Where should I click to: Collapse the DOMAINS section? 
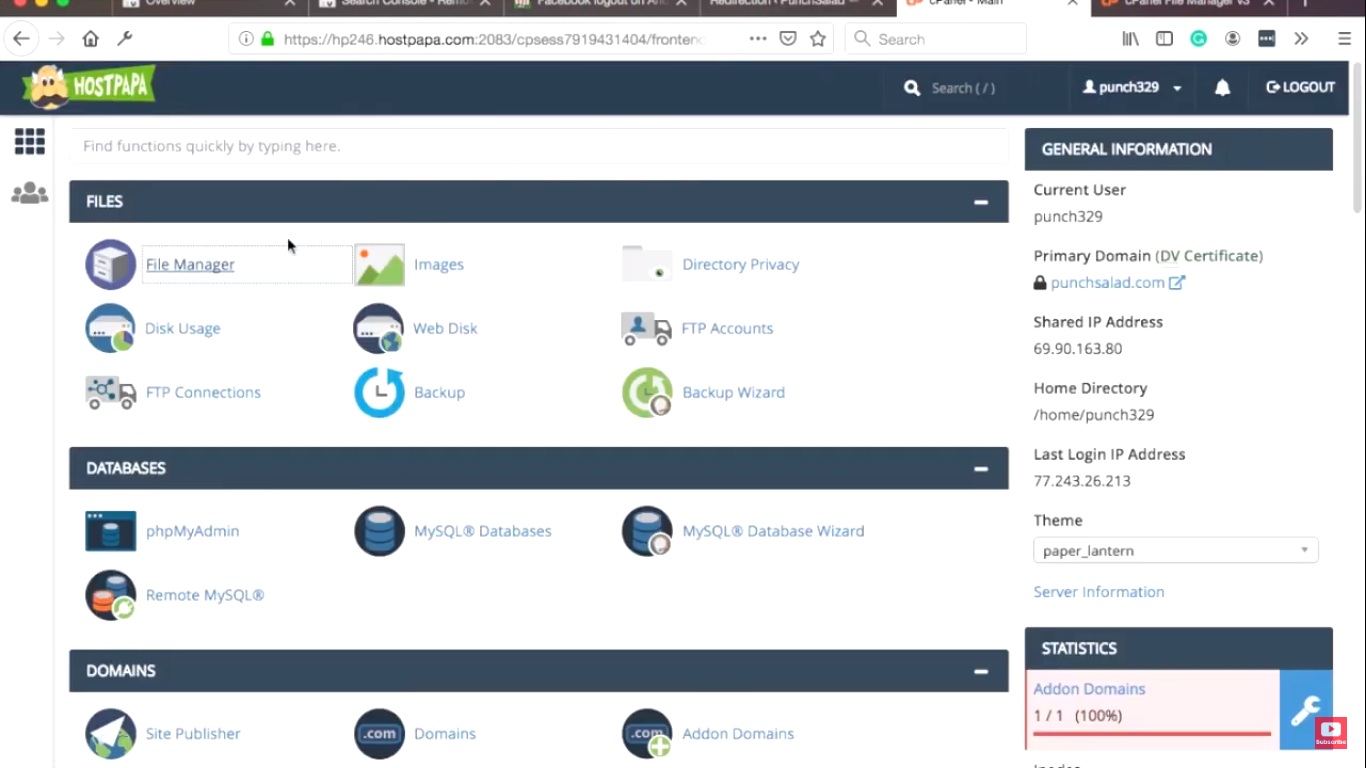[981, 671]
